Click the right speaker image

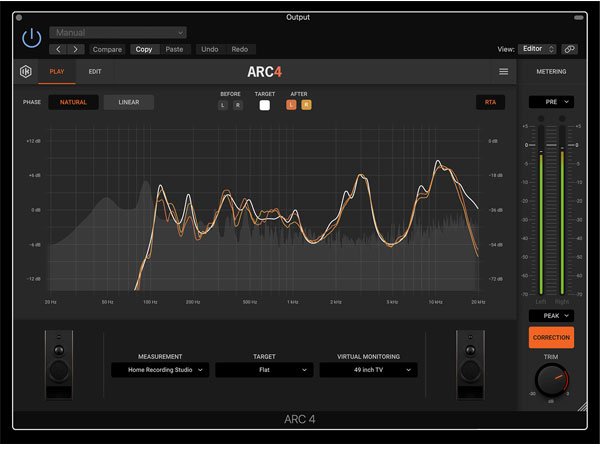[x=470, y=365]
